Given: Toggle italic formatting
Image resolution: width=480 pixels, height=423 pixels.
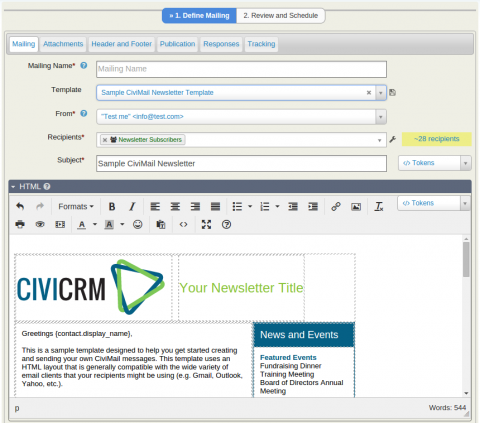Looking at the screenshot, I should point(132,207).
